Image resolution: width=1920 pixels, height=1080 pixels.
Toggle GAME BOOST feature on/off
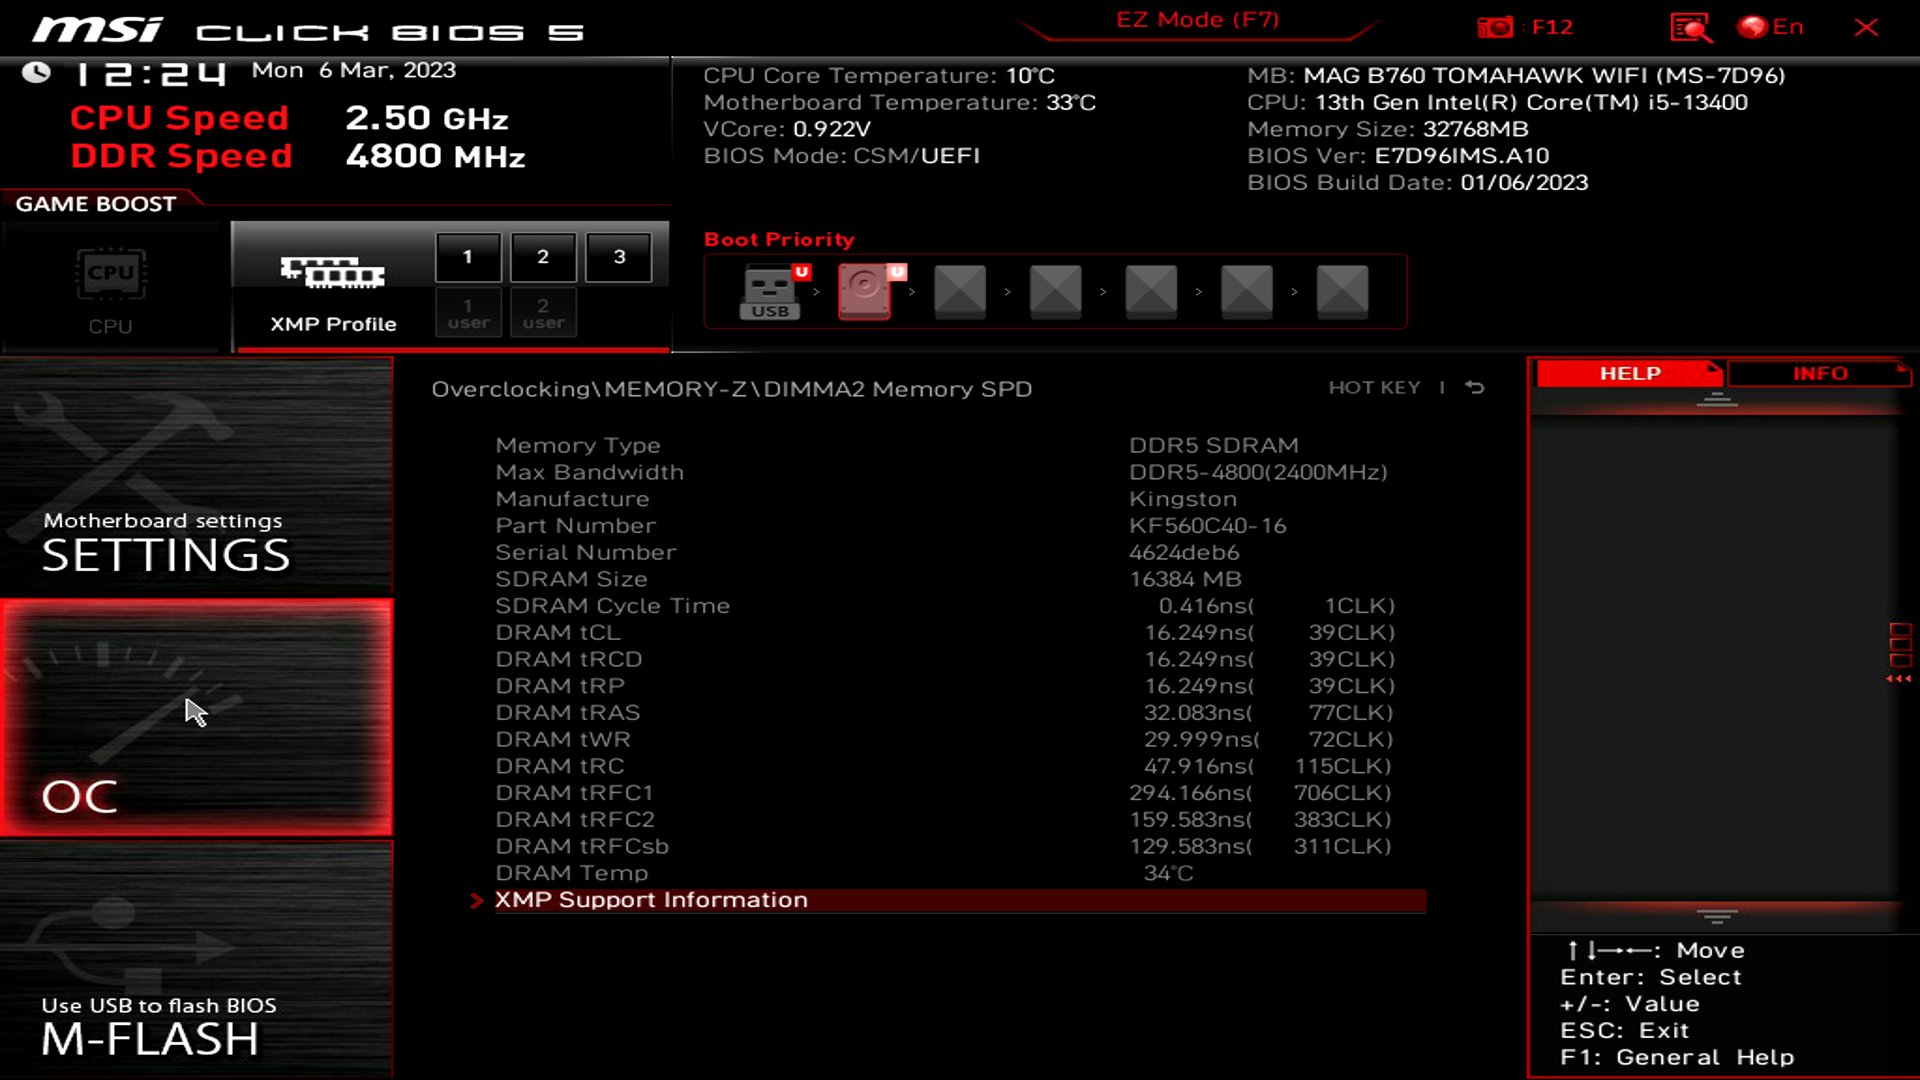click(109, 284)
